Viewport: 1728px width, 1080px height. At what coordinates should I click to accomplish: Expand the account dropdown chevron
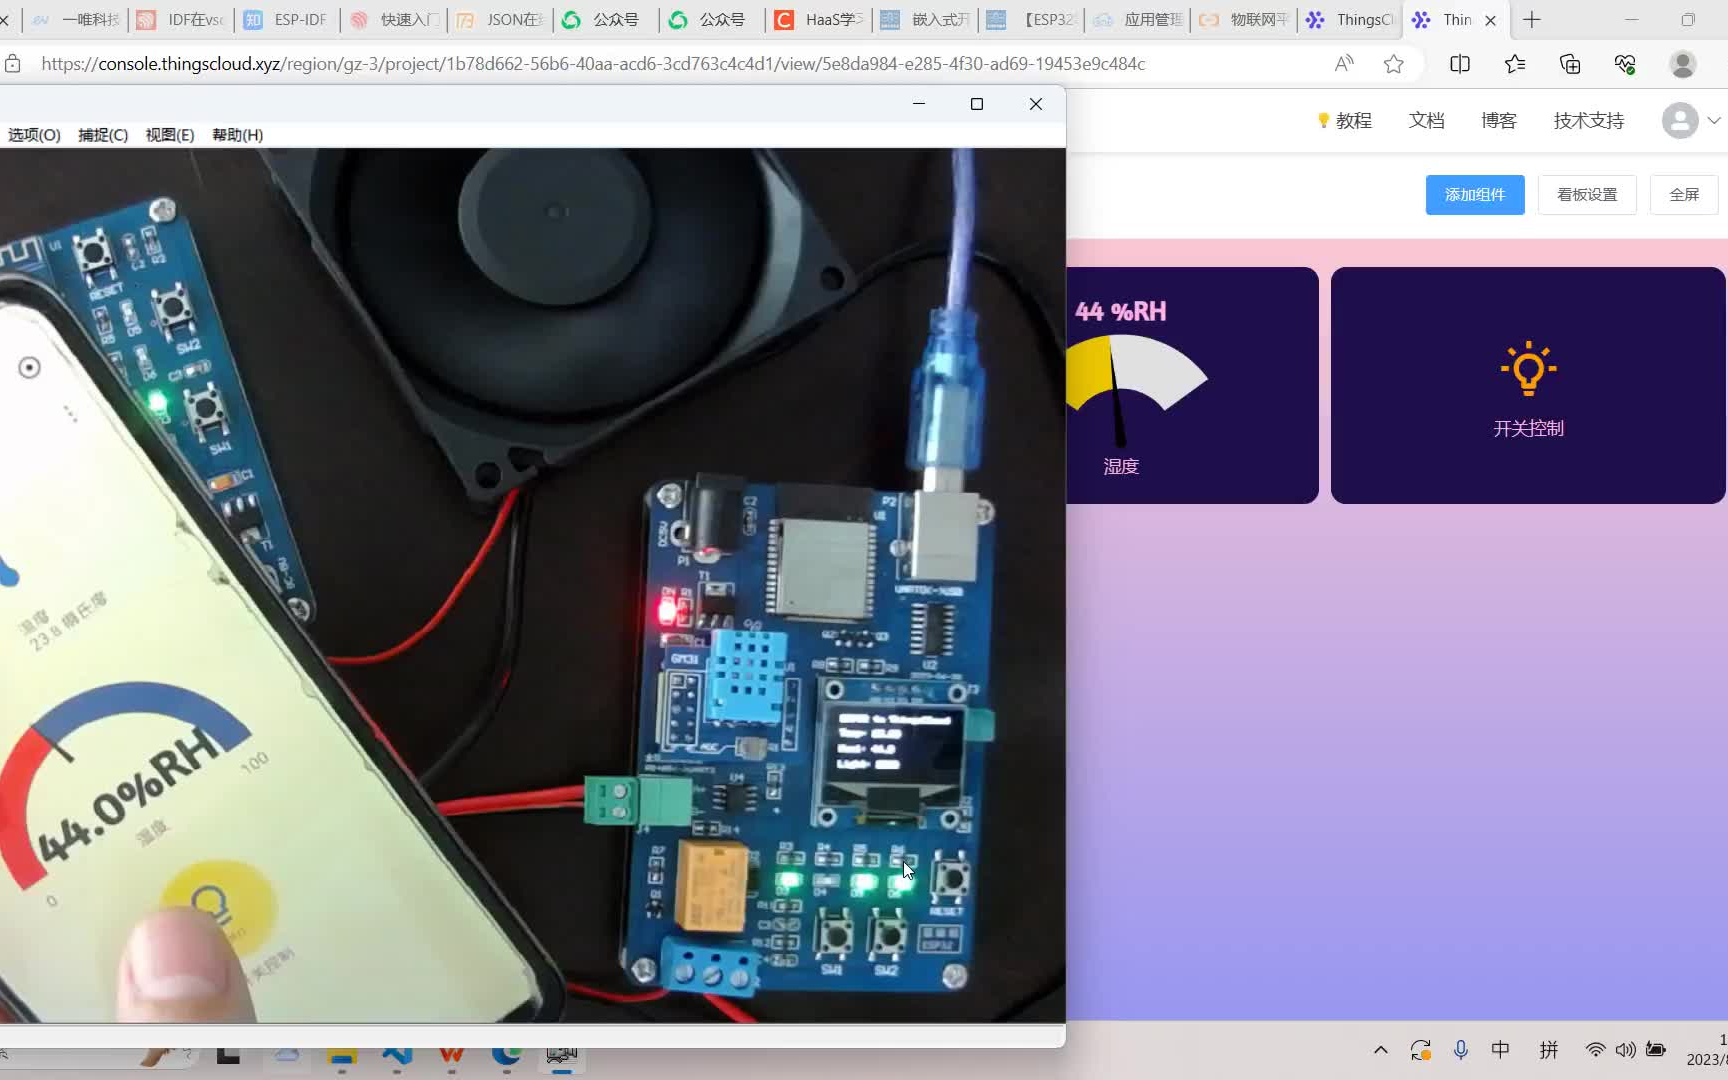1714,121
